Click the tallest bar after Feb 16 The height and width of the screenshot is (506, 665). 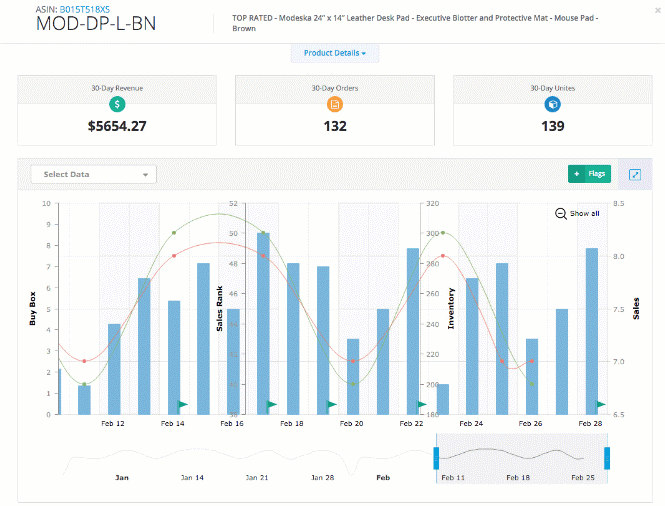[263, 324]
